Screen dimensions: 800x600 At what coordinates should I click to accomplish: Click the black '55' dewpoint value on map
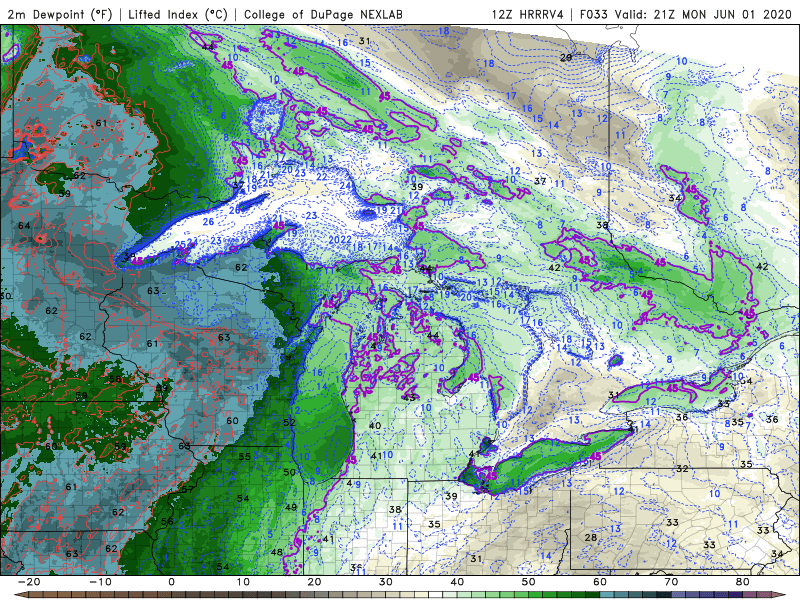(244, 457)
